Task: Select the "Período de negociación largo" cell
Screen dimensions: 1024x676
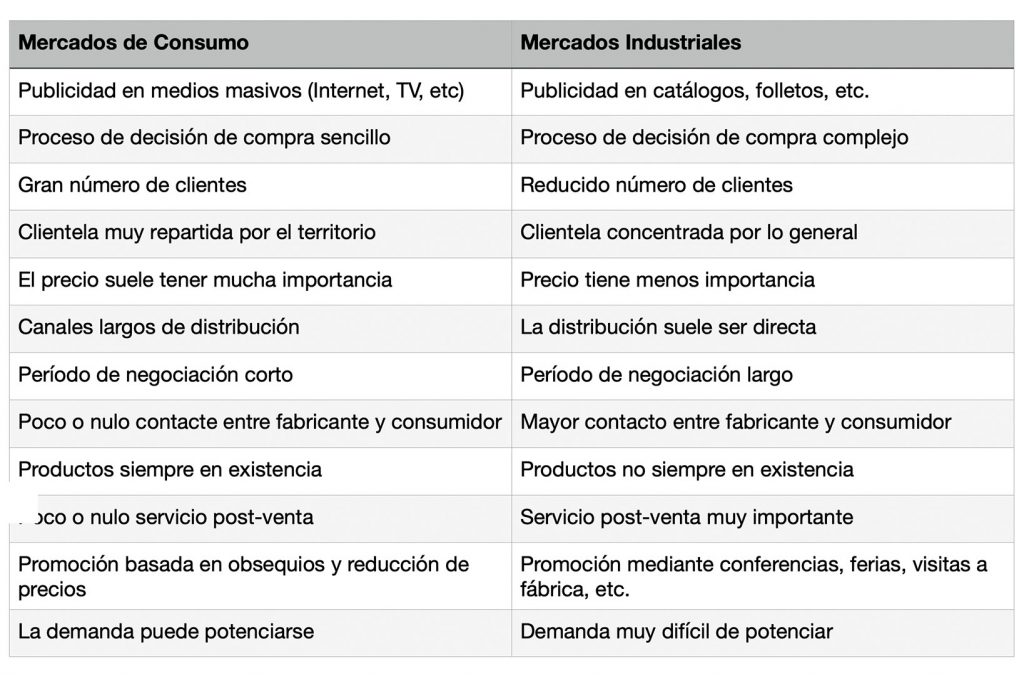Action: coord(656,375)
